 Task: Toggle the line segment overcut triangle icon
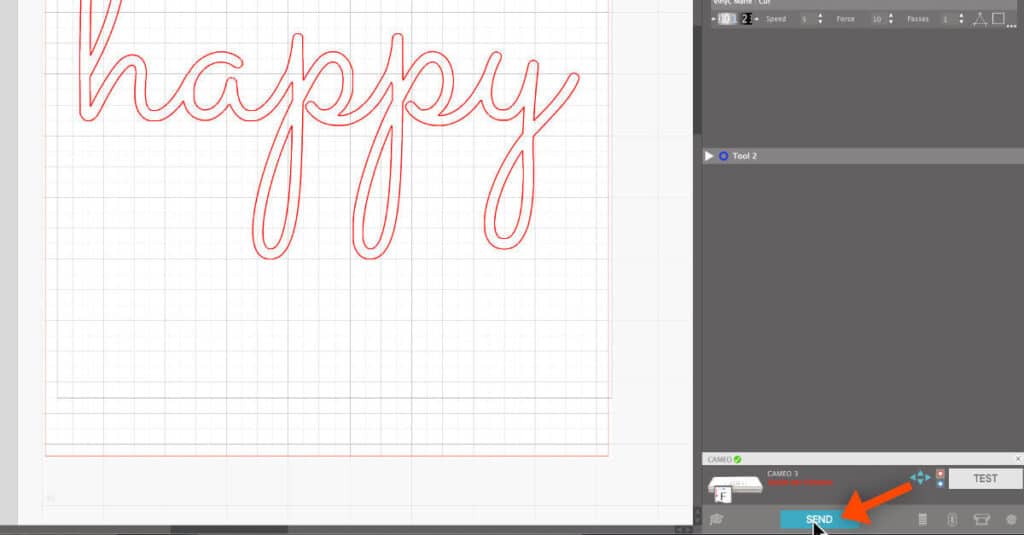pos(980,19)
